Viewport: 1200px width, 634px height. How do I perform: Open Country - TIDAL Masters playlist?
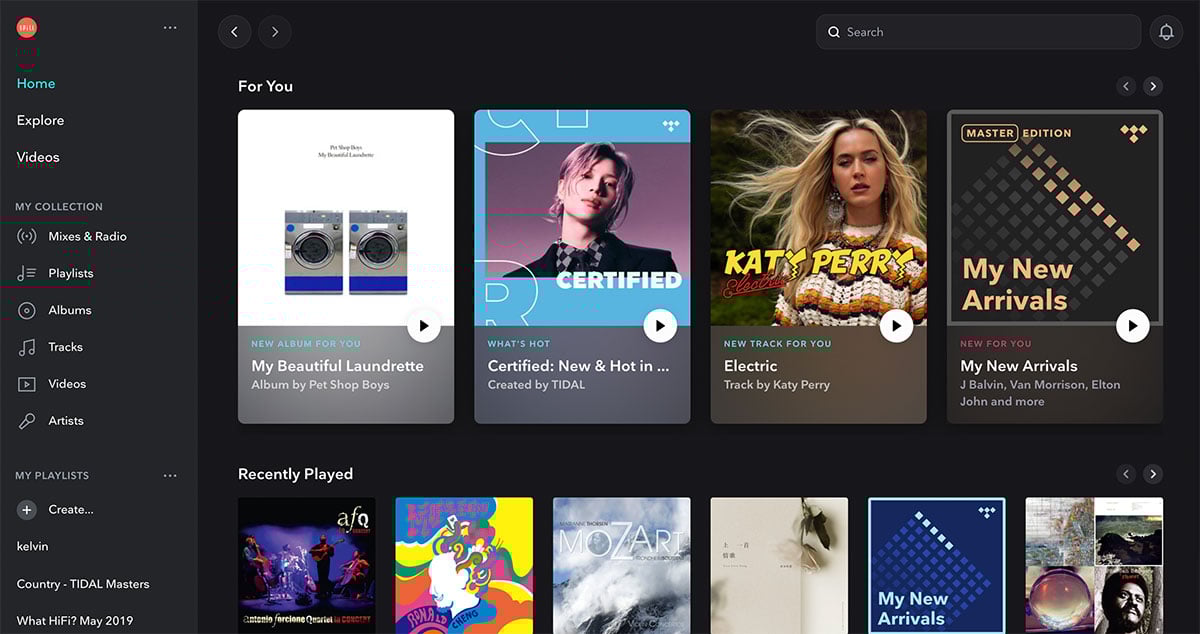[83, 584]
